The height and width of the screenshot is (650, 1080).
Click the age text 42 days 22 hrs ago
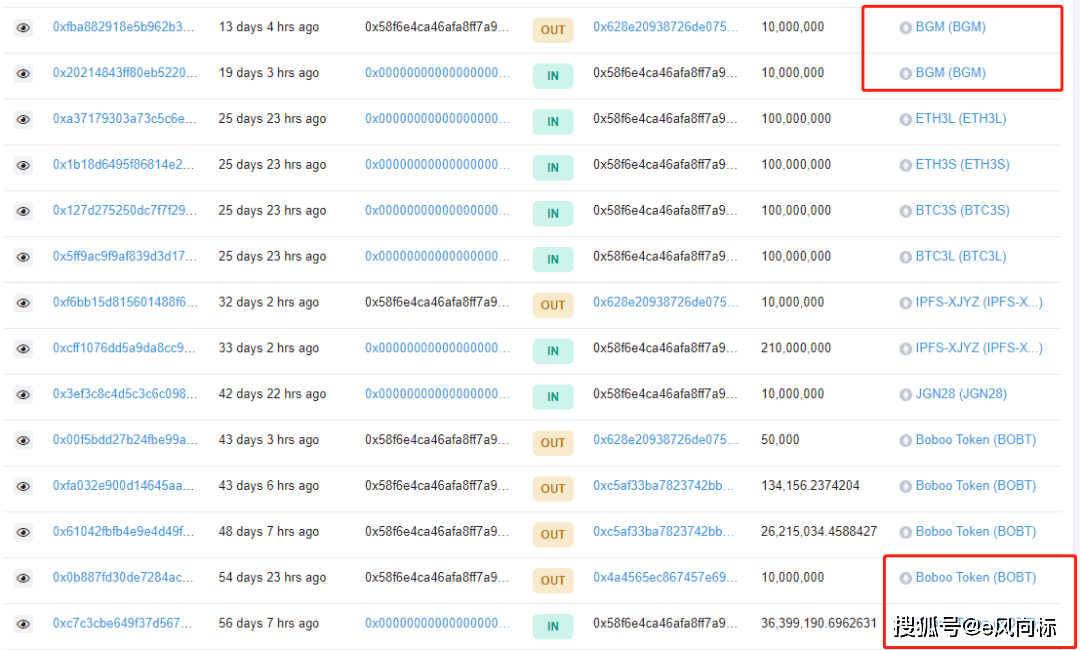272,394
